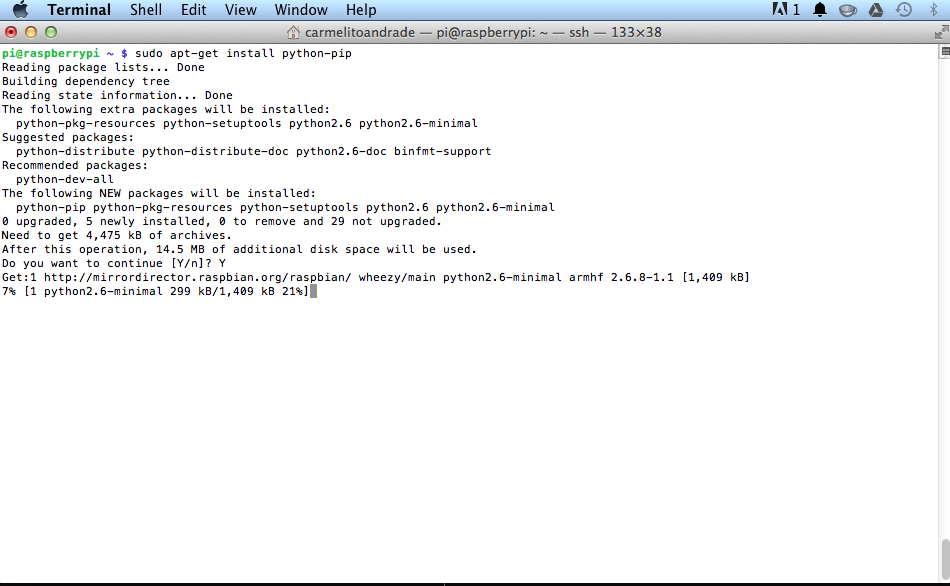950x586 pixels.
Task: Open the Apple menu
Action: pyautogui.click(x=21, y=10)
